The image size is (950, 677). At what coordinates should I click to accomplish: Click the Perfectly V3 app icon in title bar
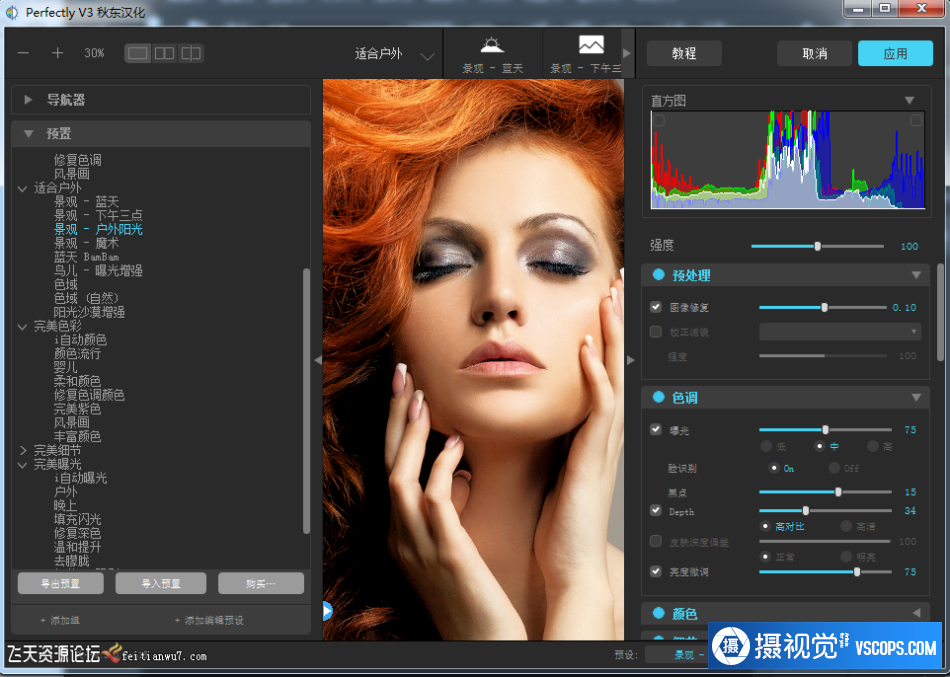coord(12,12)
